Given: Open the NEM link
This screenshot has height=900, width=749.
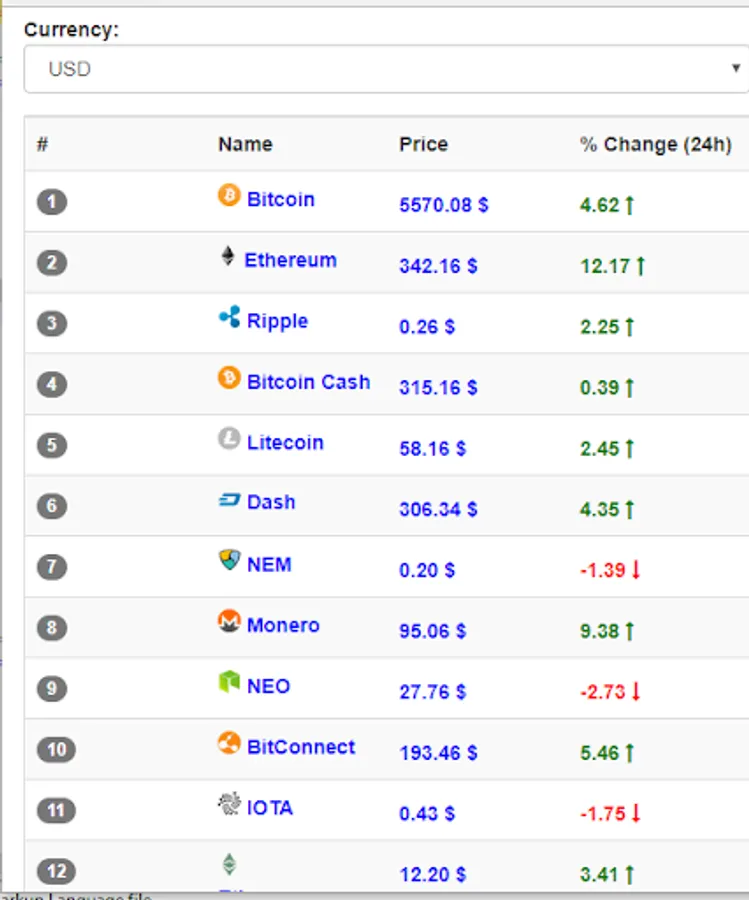Looking at the screenshot, I should click(x=269, y=564).
